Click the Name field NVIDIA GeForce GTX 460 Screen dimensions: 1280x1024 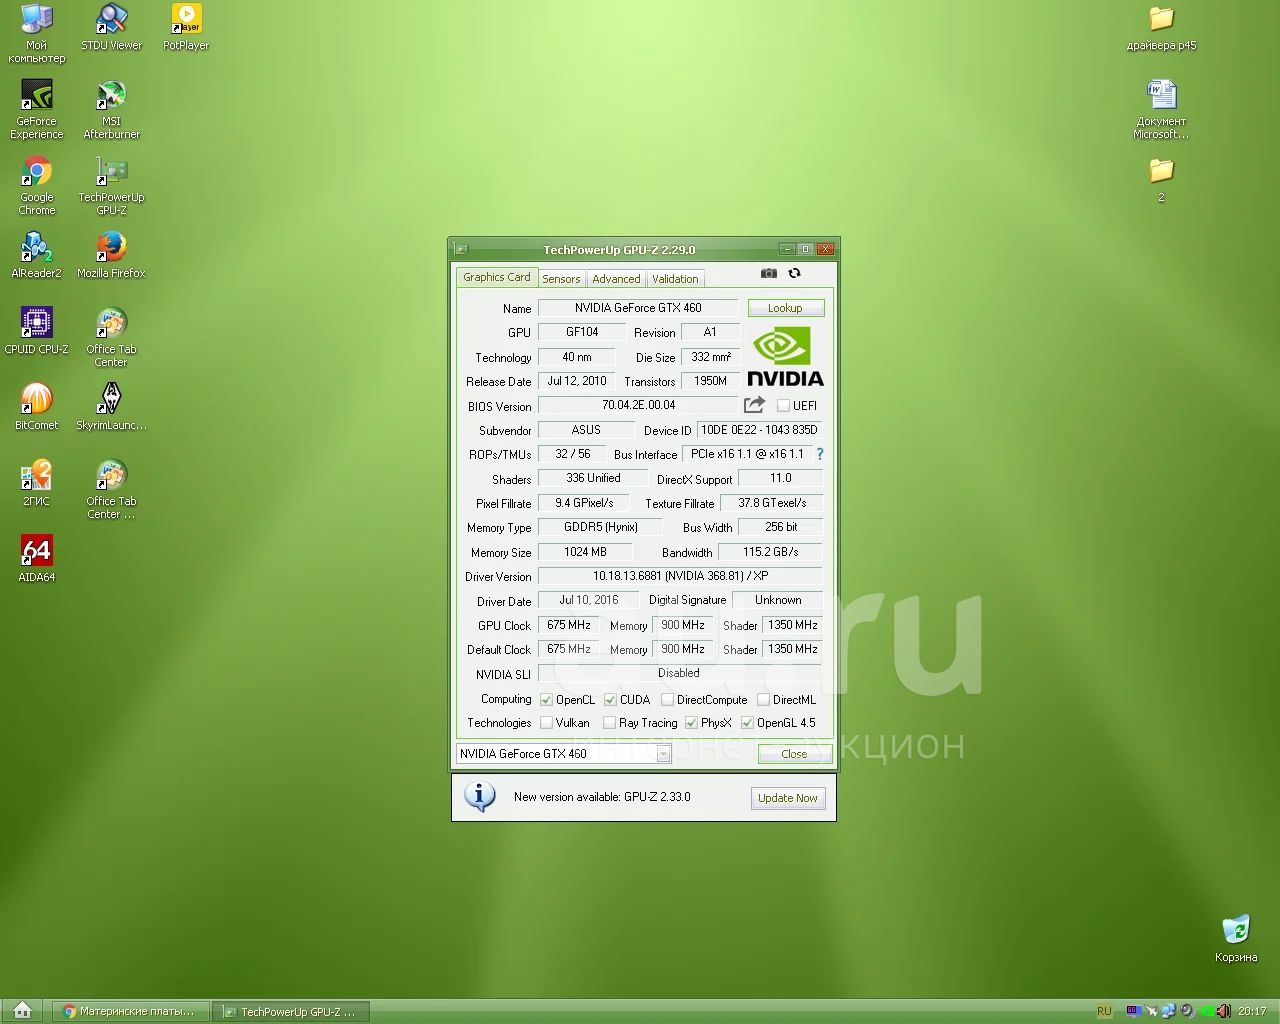pos(638,308)
